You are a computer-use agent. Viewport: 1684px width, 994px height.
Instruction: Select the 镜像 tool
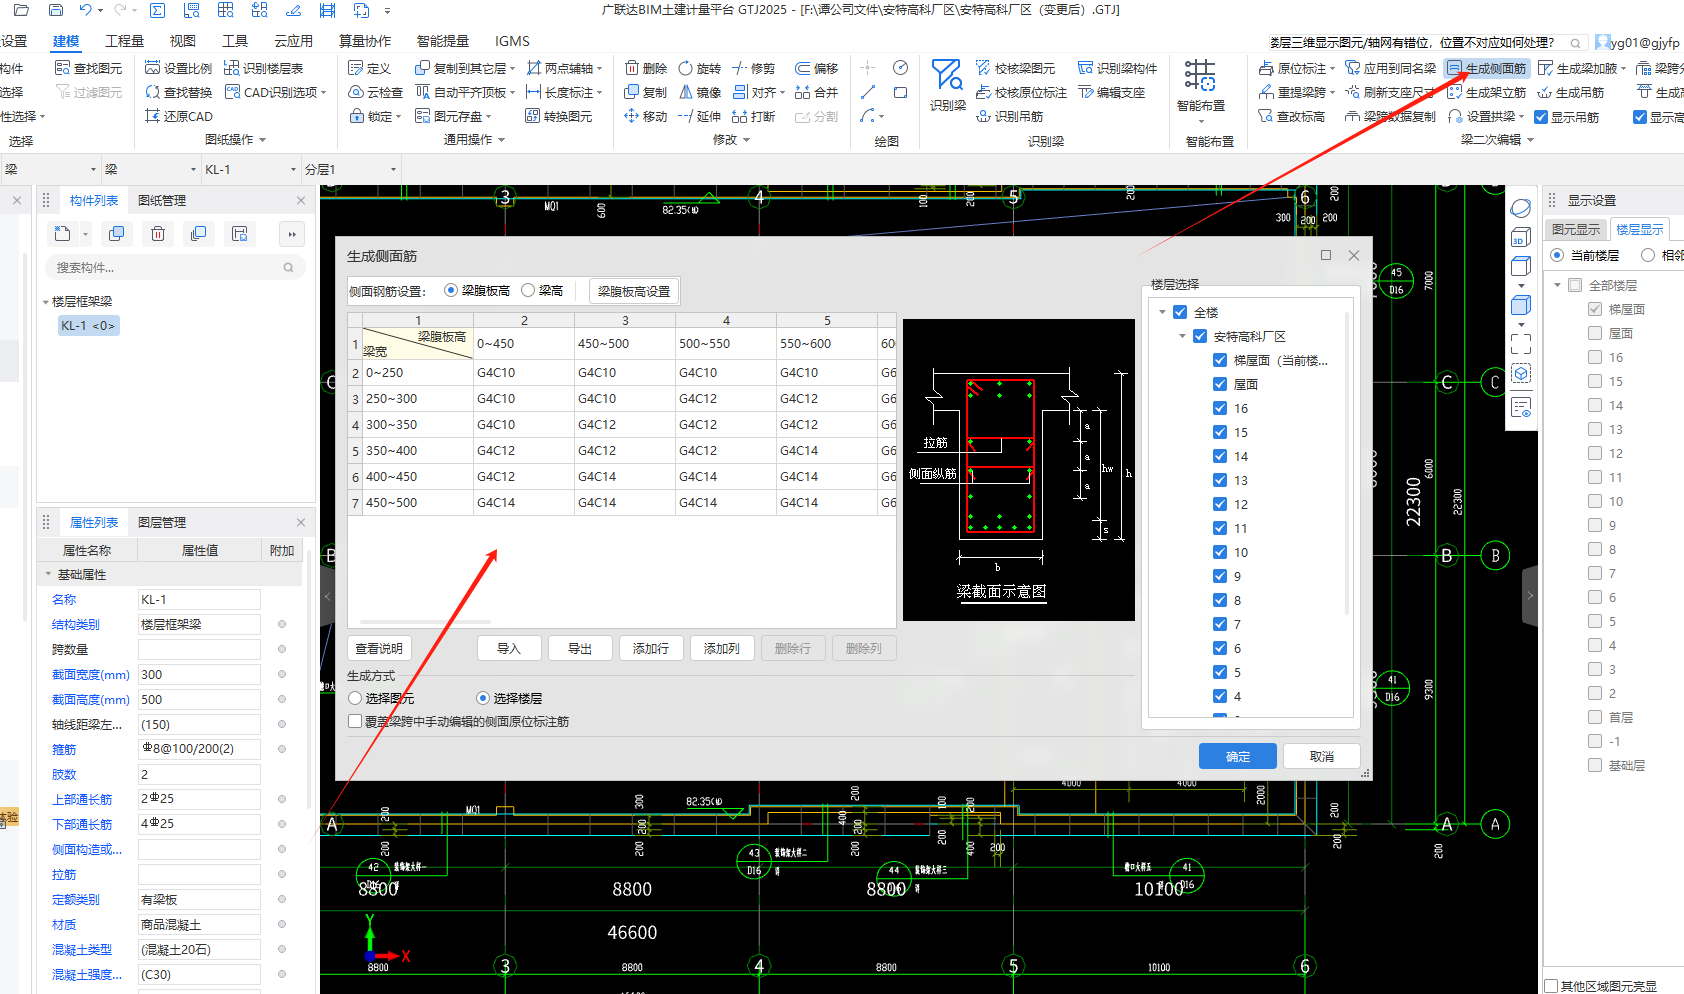(700, 92)
